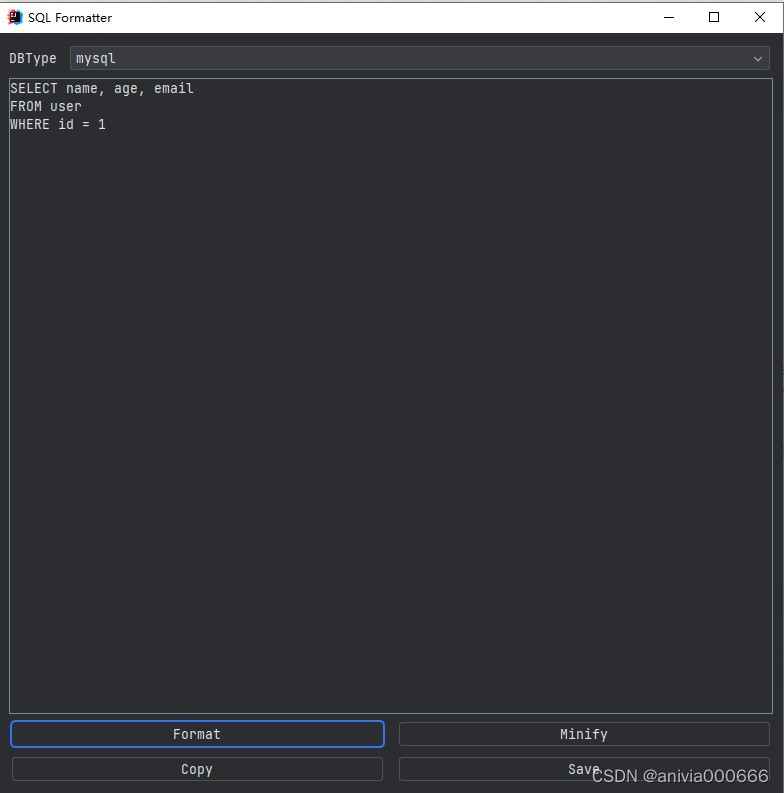Click the 'SELECT name, age, email' line
This screenshot has height=793, width=784.
[102, 89]
